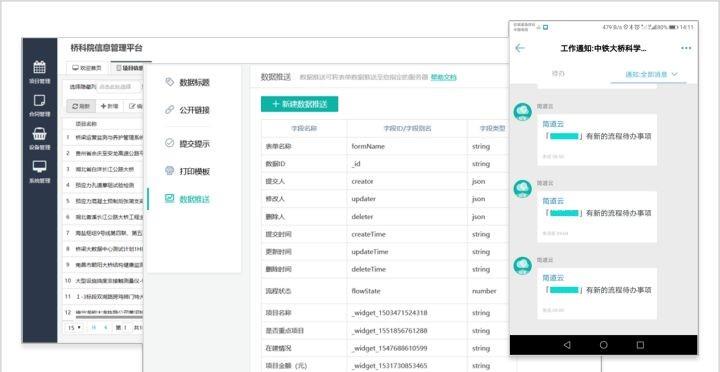The height and width of the screenshot is (372, 720).
Task: Switch to the 待办 tab on phone
Action: [558, 74]
